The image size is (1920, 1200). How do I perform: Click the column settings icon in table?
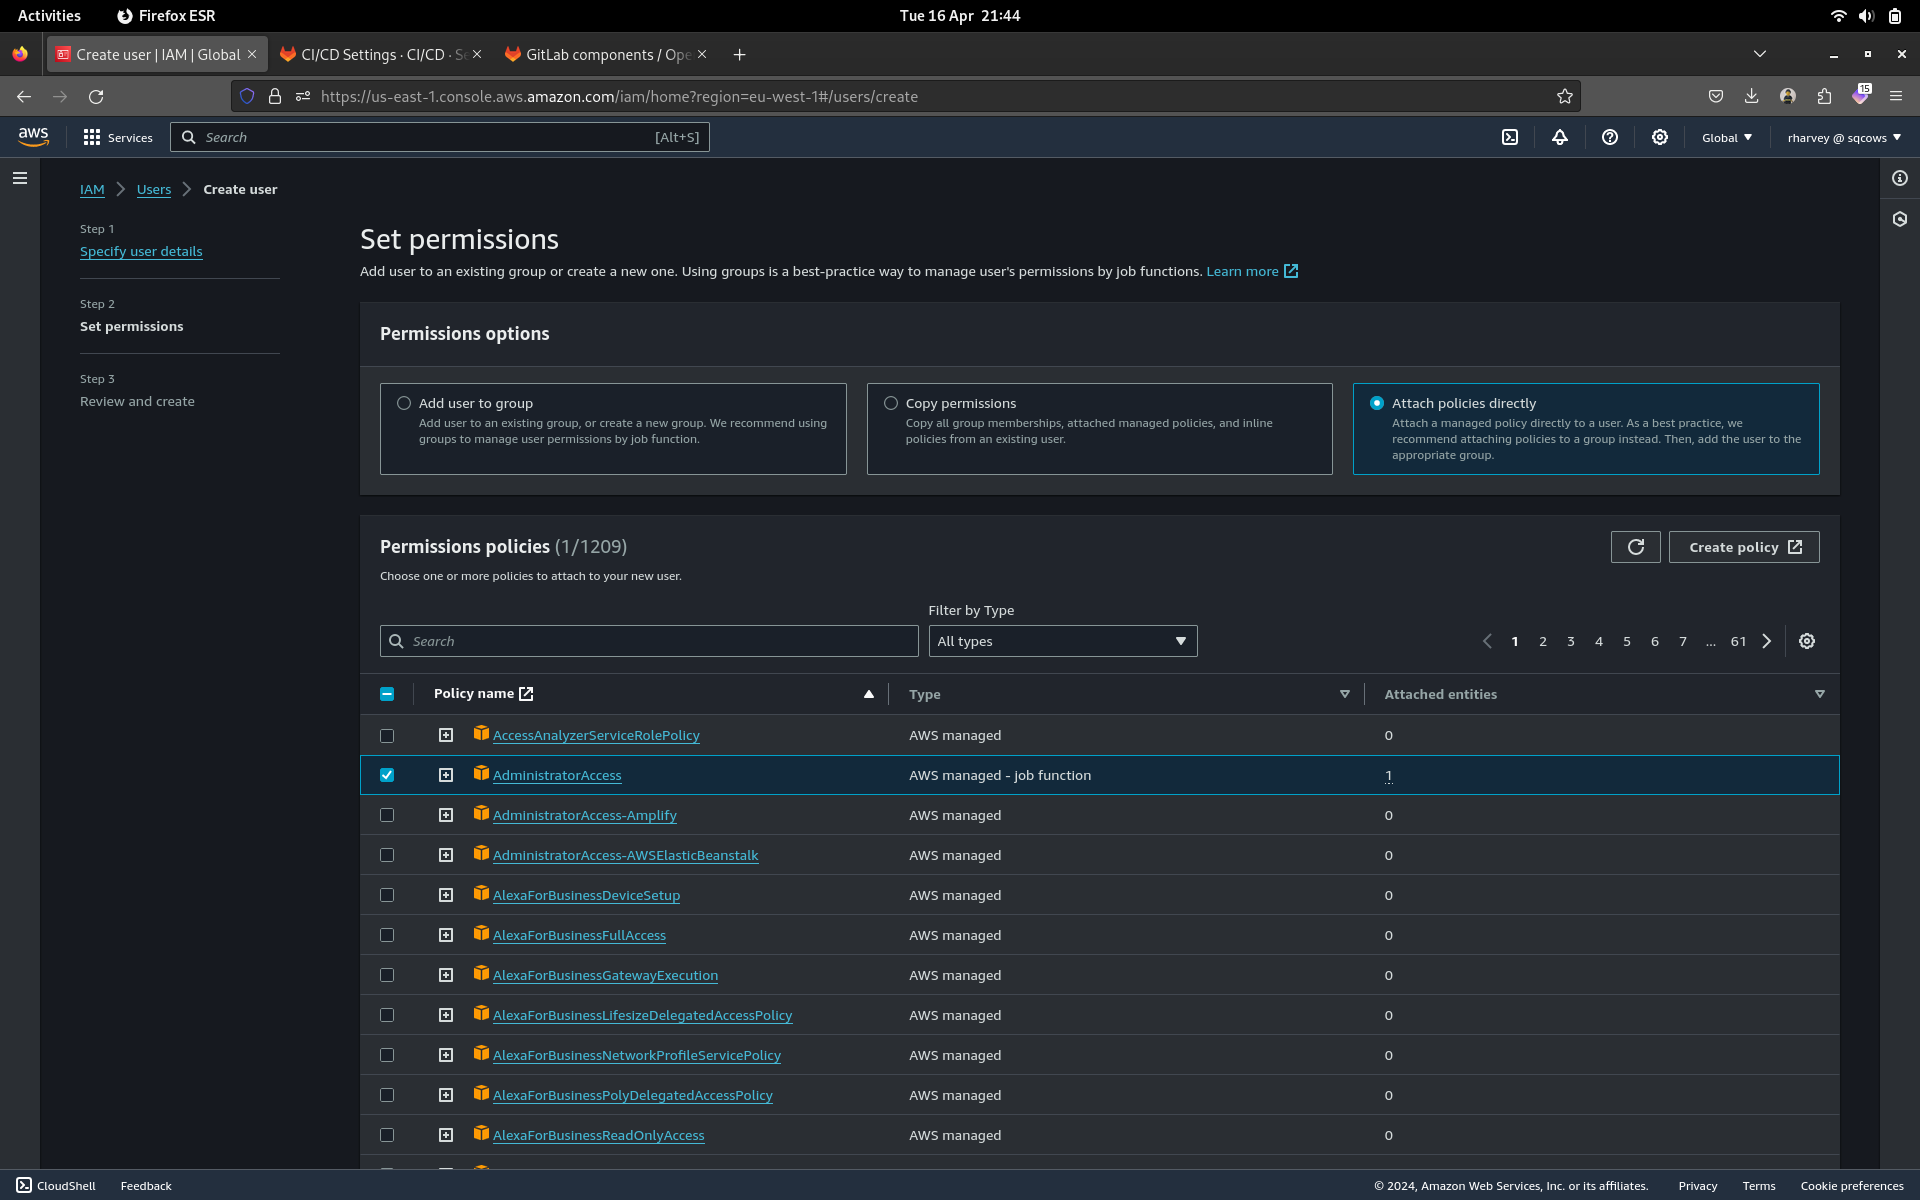coord(1807,640)
